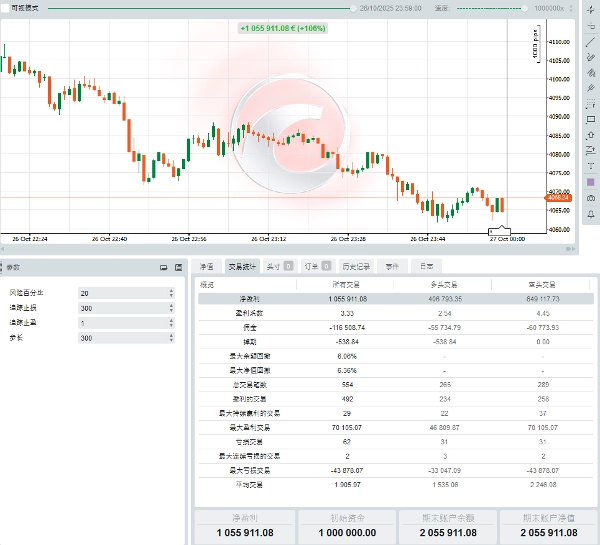Screen dimensions: 600x545
Task: Switch to the 净值 equity tab
Action: (x=207, y=266)
